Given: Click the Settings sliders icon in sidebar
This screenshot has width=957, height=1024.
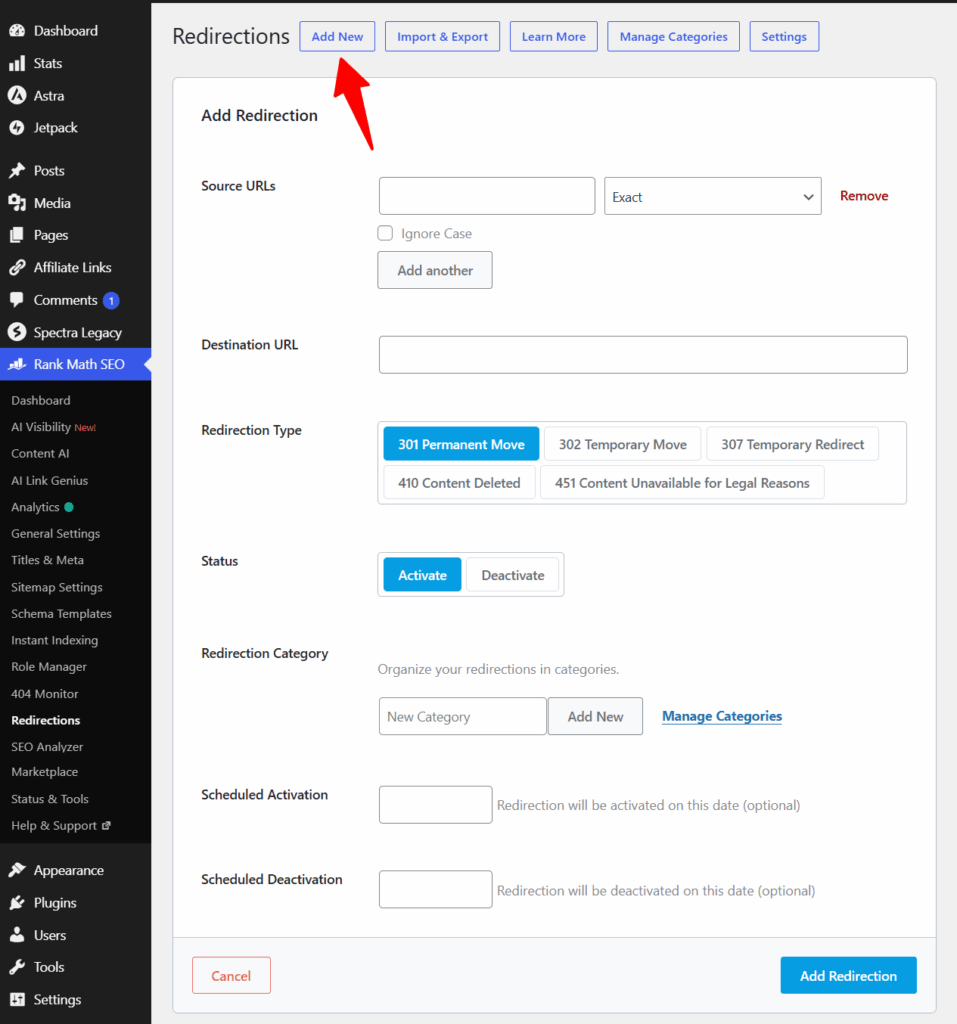Looking at the screenshot, I should [x=17, y=999].
